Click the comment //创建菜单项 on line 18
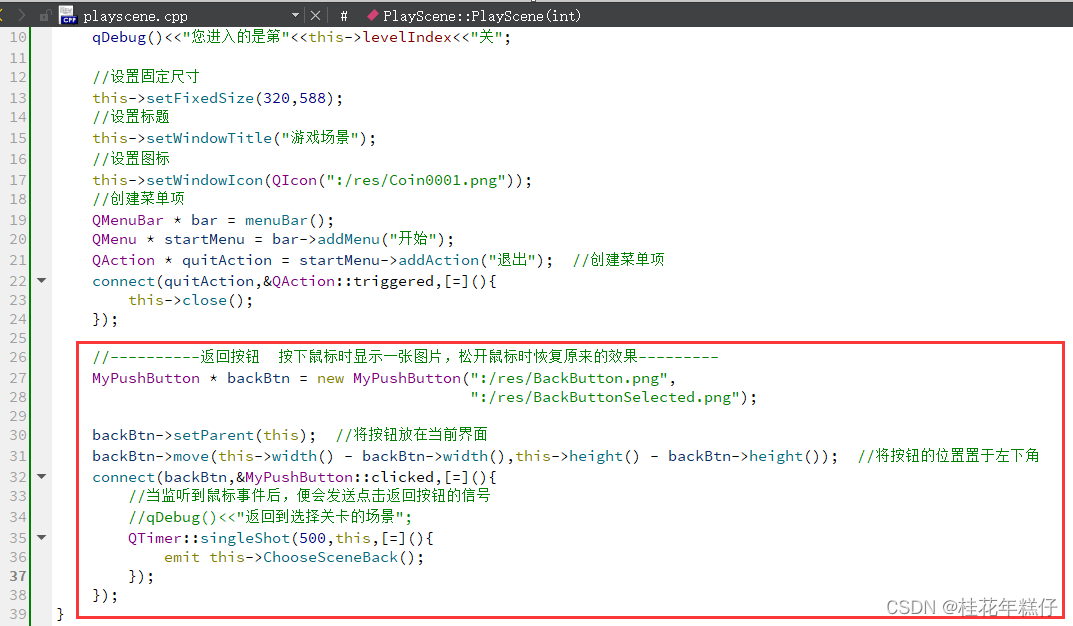The width and height of the screenshot is (1073, 626). (x=138, y=198)
